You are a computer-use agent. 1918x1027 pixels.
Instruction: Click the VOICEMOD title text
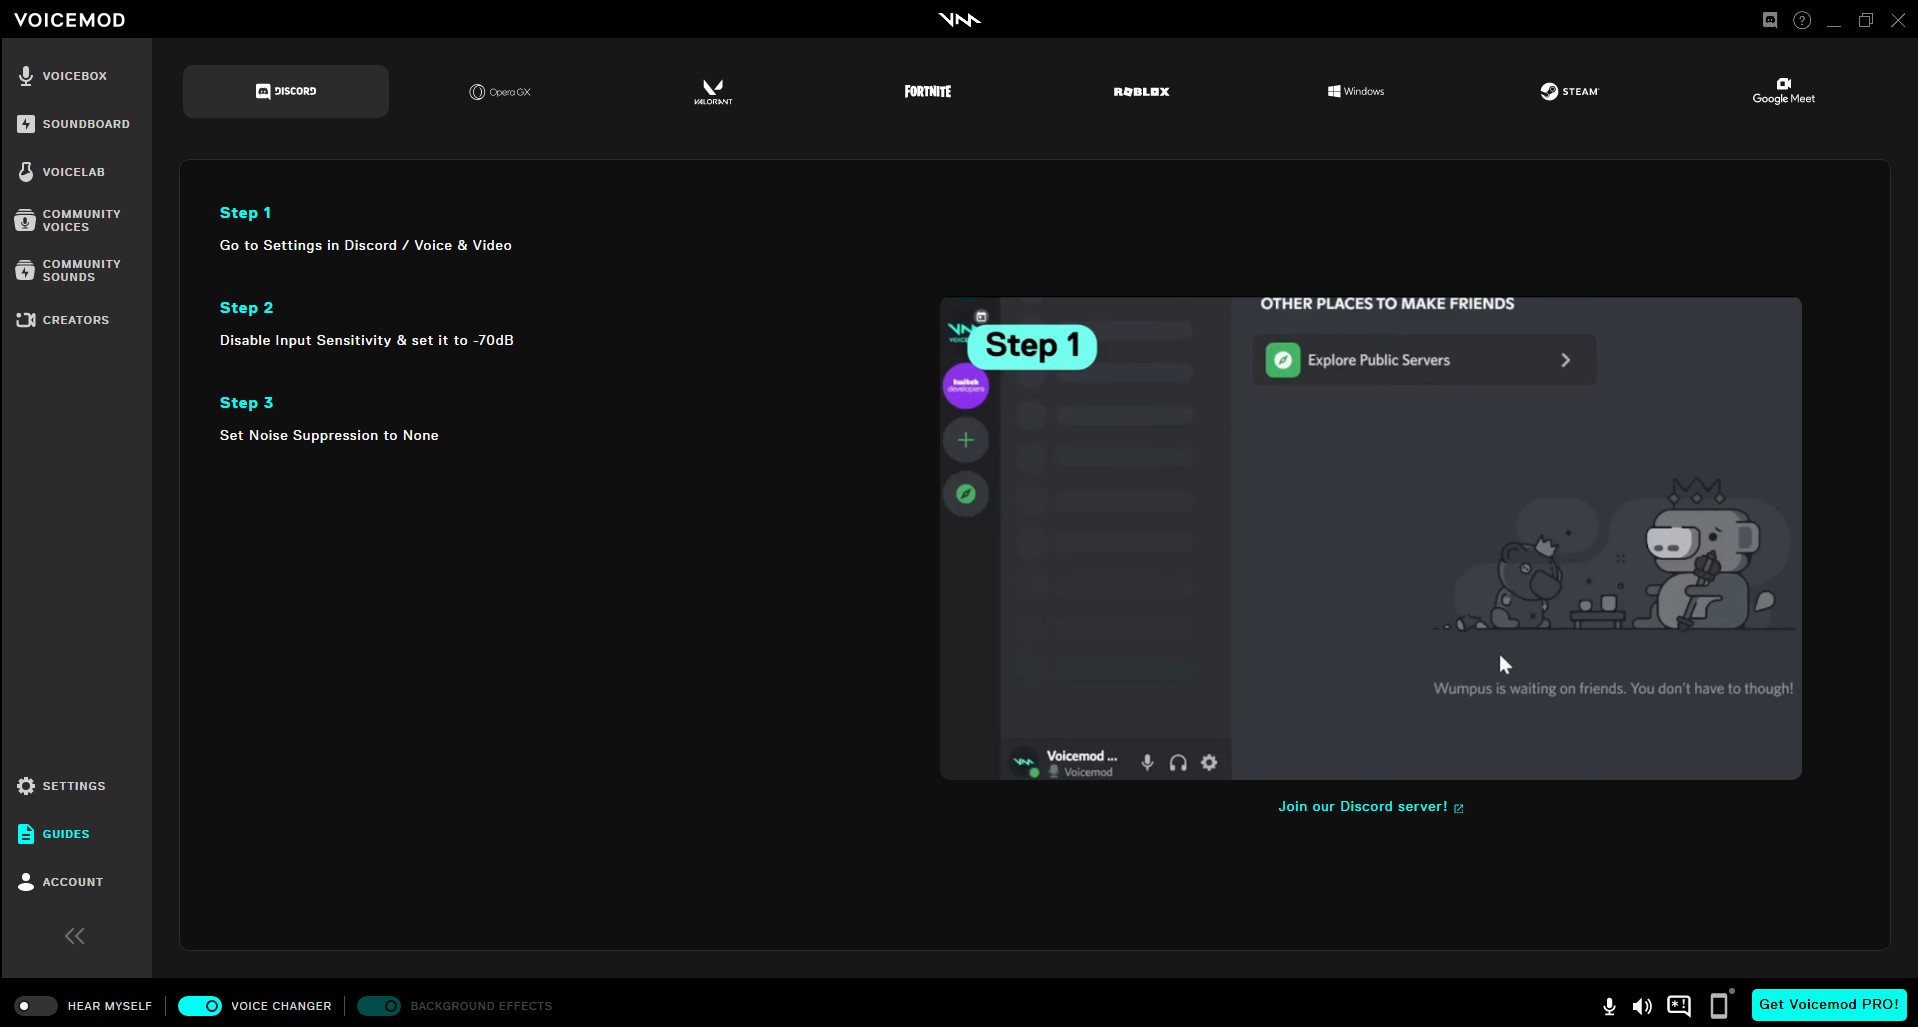70,20
